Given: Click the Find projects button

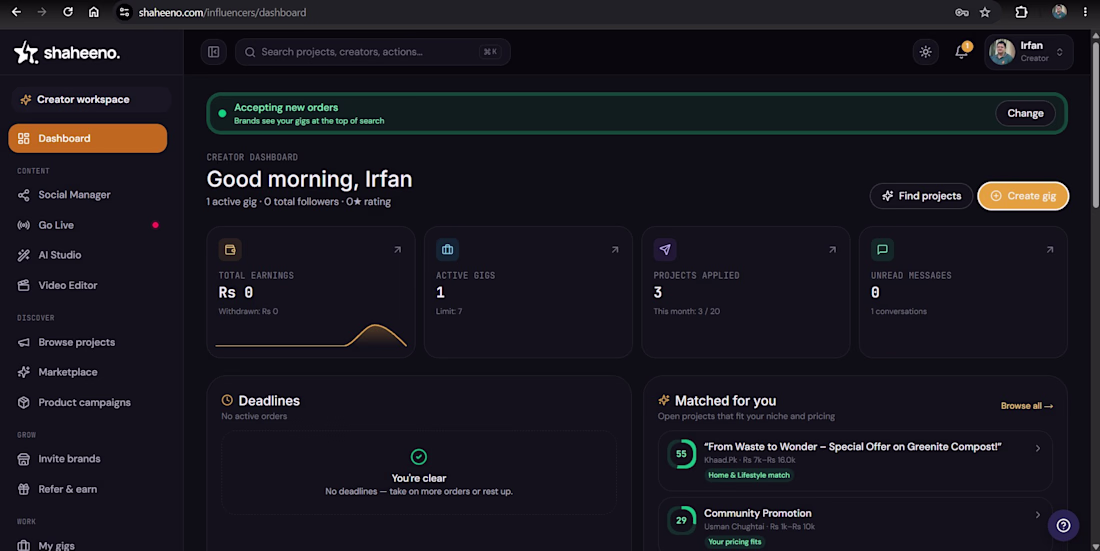Looking at the screenshot, I should pos(921,196).
